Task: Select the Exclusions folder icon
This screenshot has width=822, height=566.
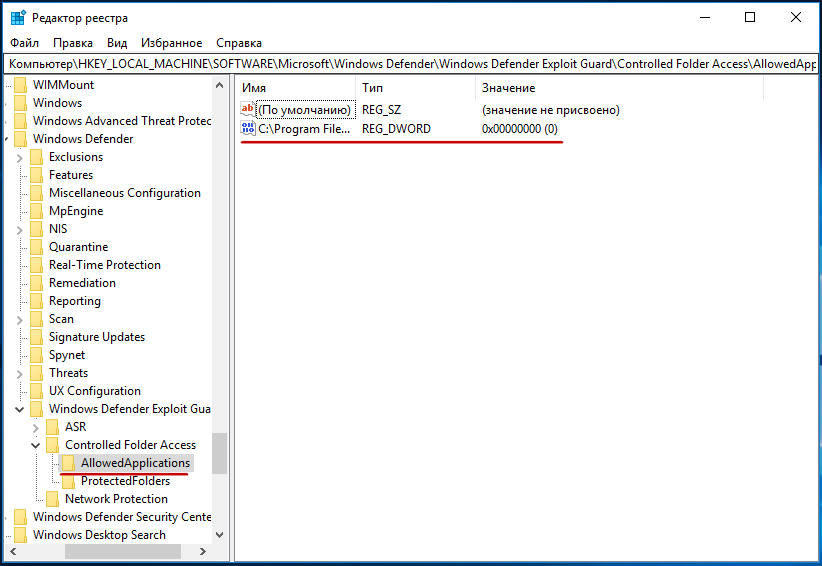Action: pos(37,157)
